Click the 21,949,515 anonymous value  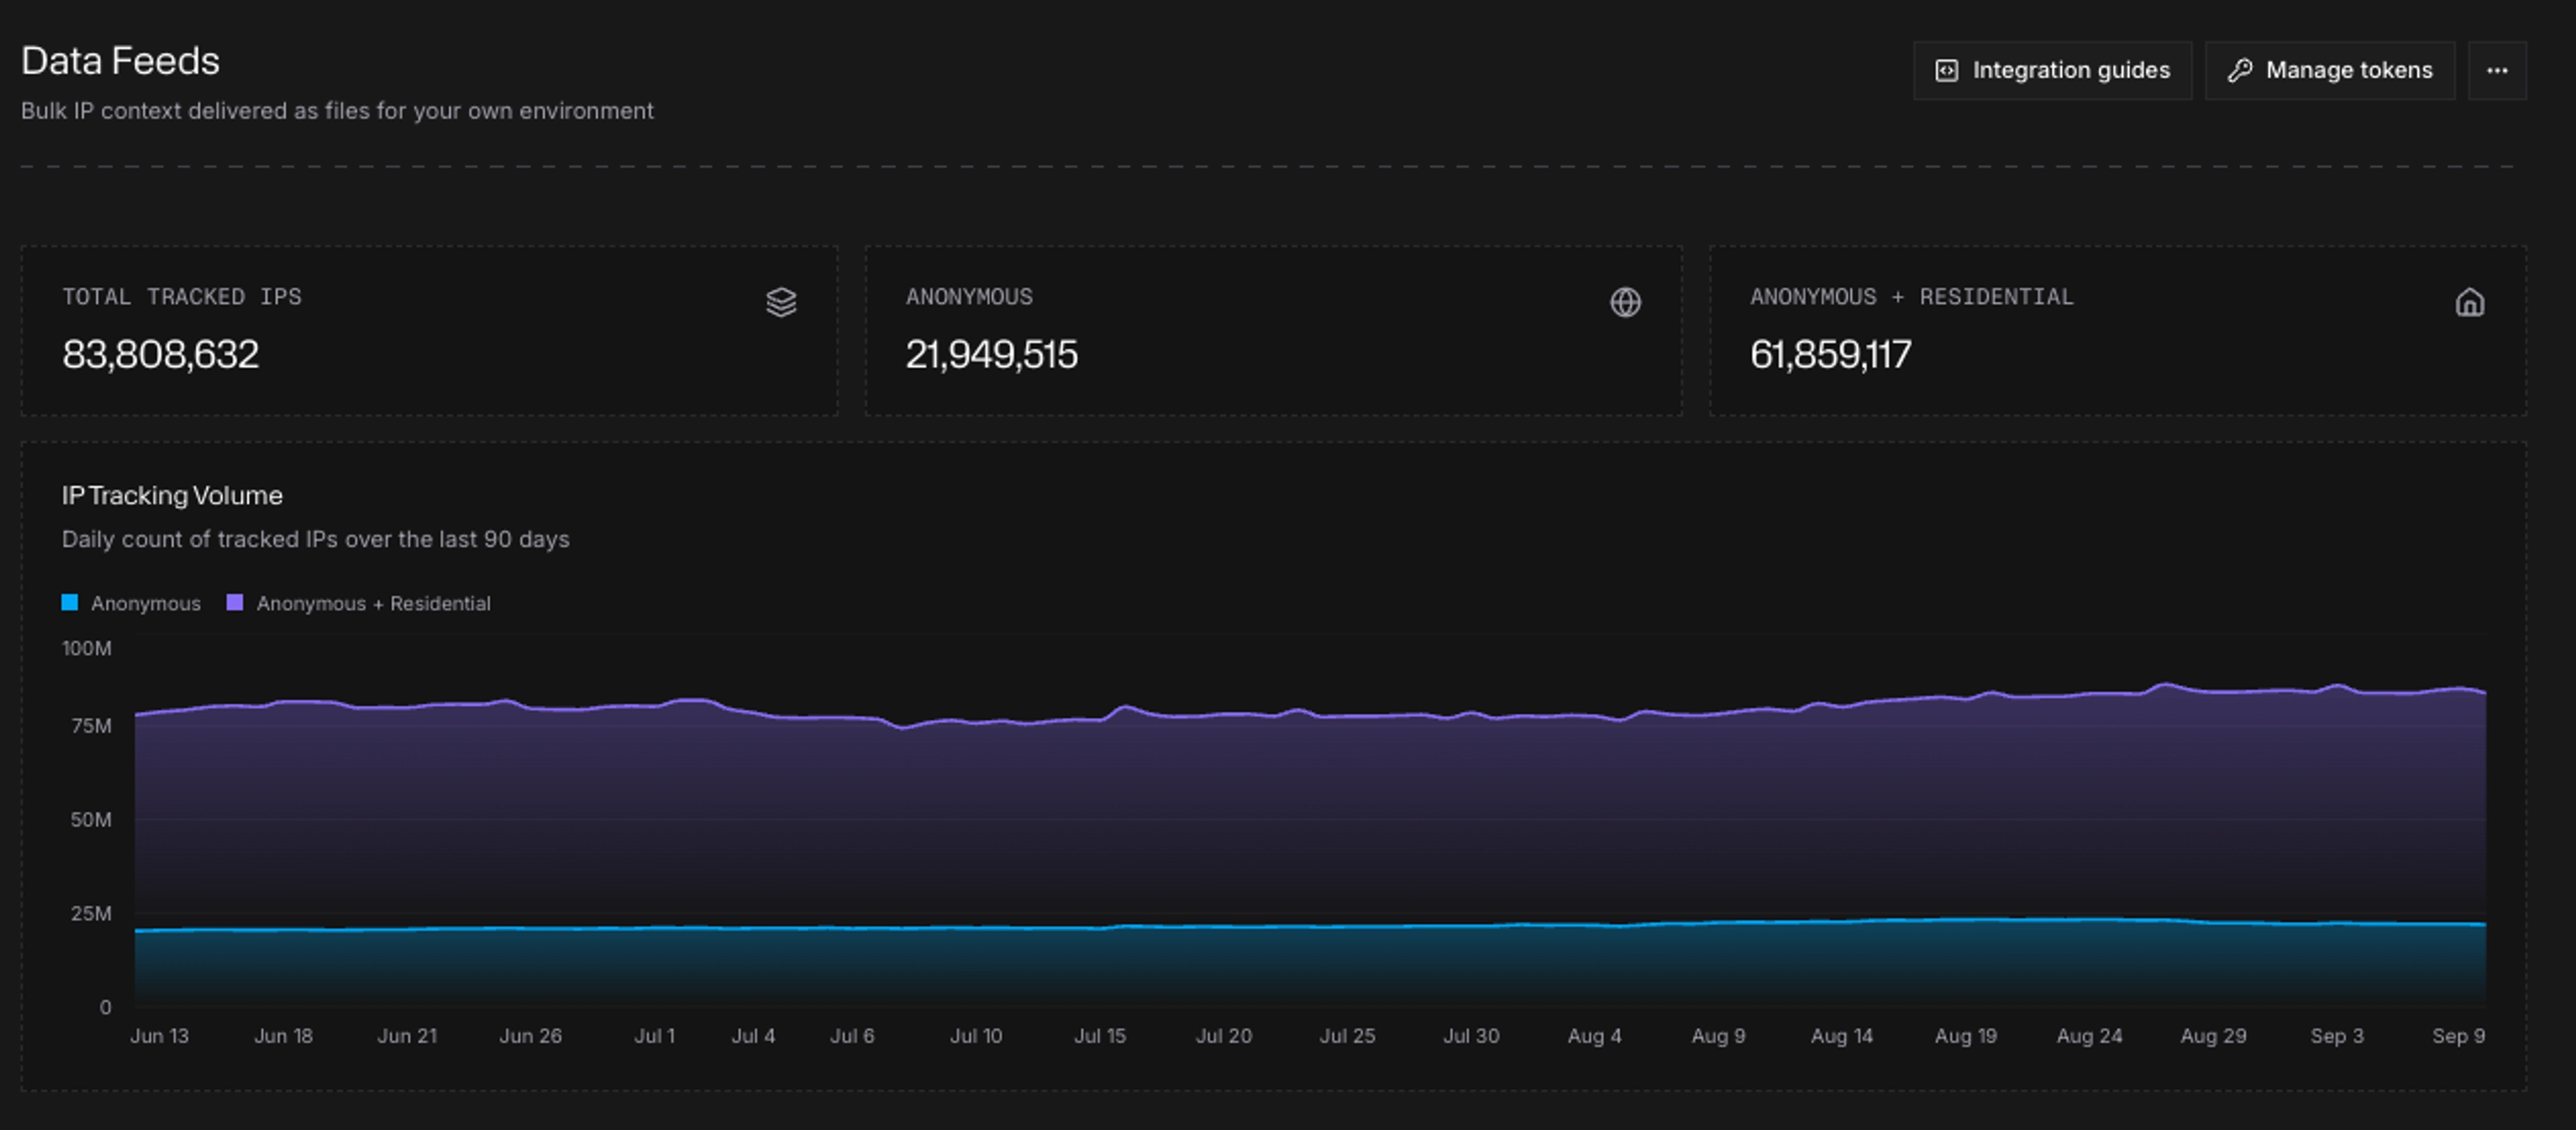click(991, 354)
